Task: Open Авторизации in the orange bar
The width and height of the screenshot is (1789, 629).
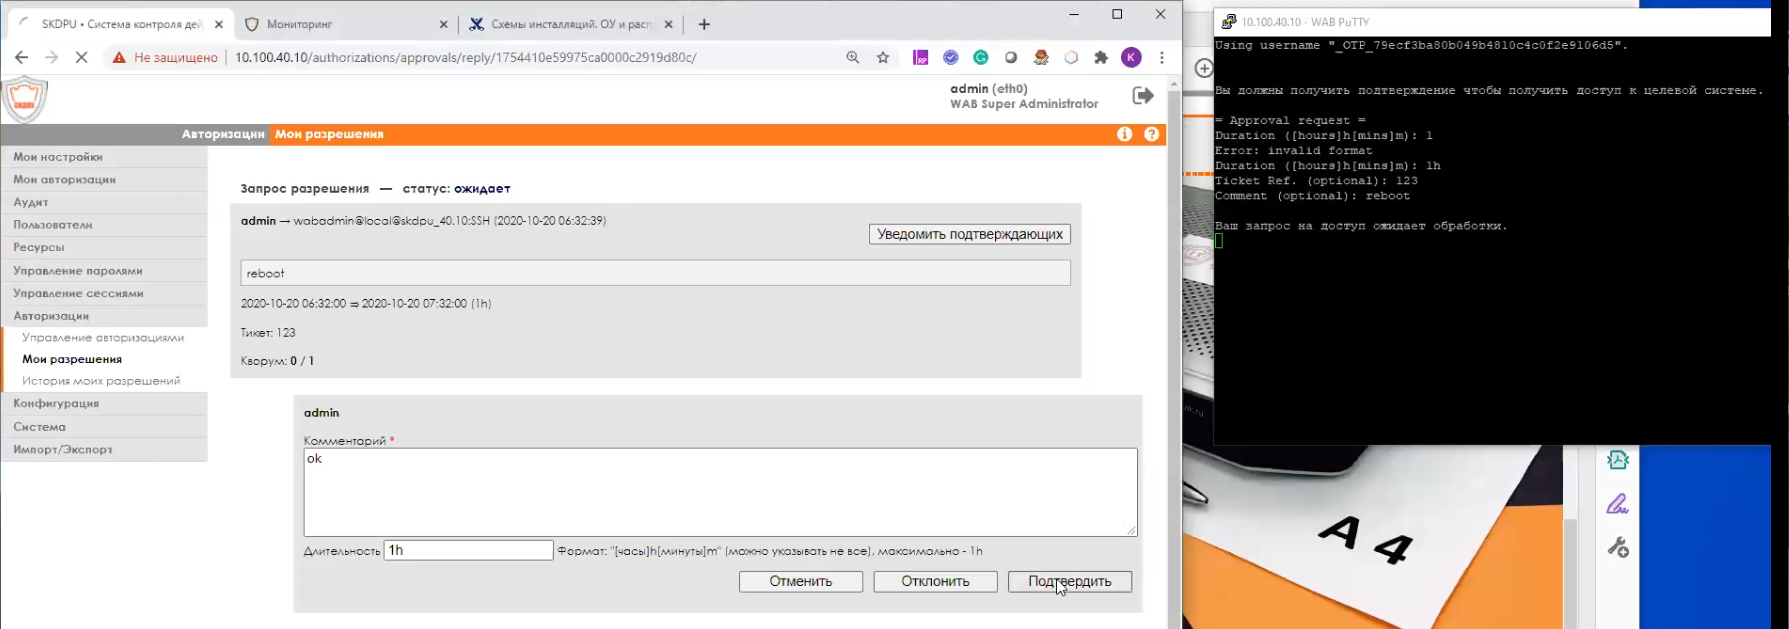Action: point(223,134)
